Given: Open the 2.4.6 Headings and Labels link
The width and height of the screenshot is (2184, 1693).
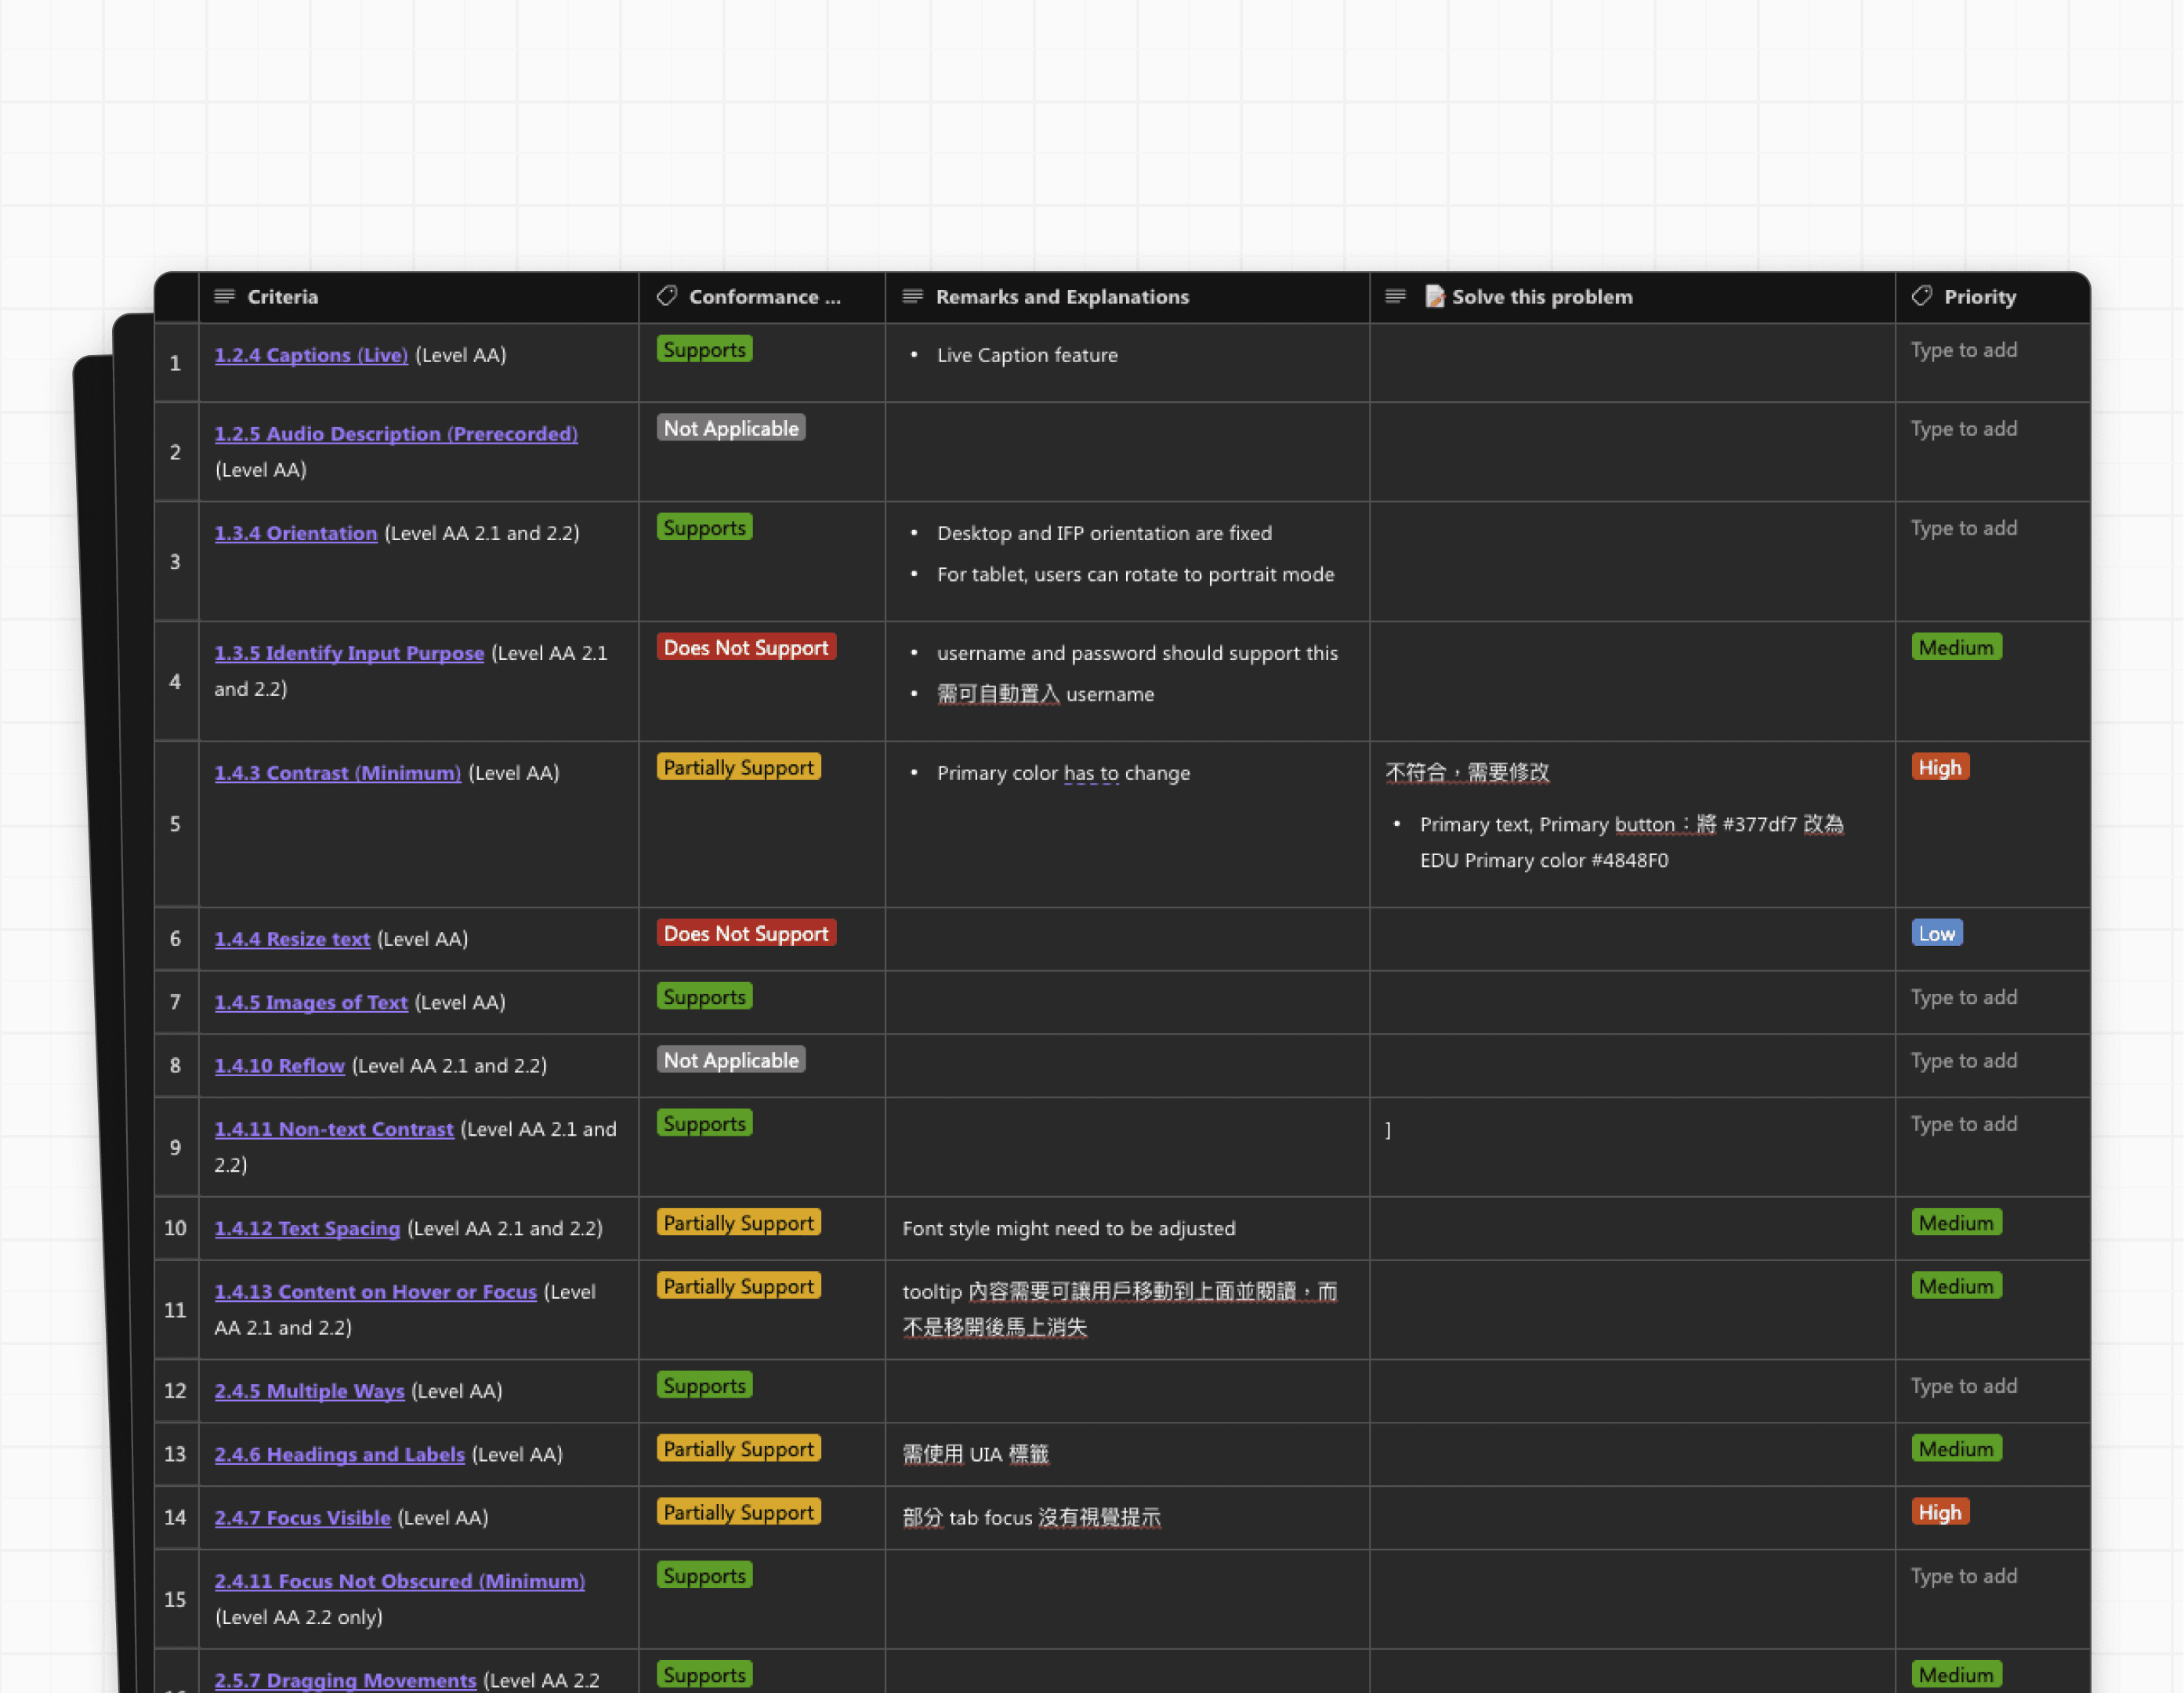Looking at the screenshot, I should pyautogui.click(x=339, y=1454).
